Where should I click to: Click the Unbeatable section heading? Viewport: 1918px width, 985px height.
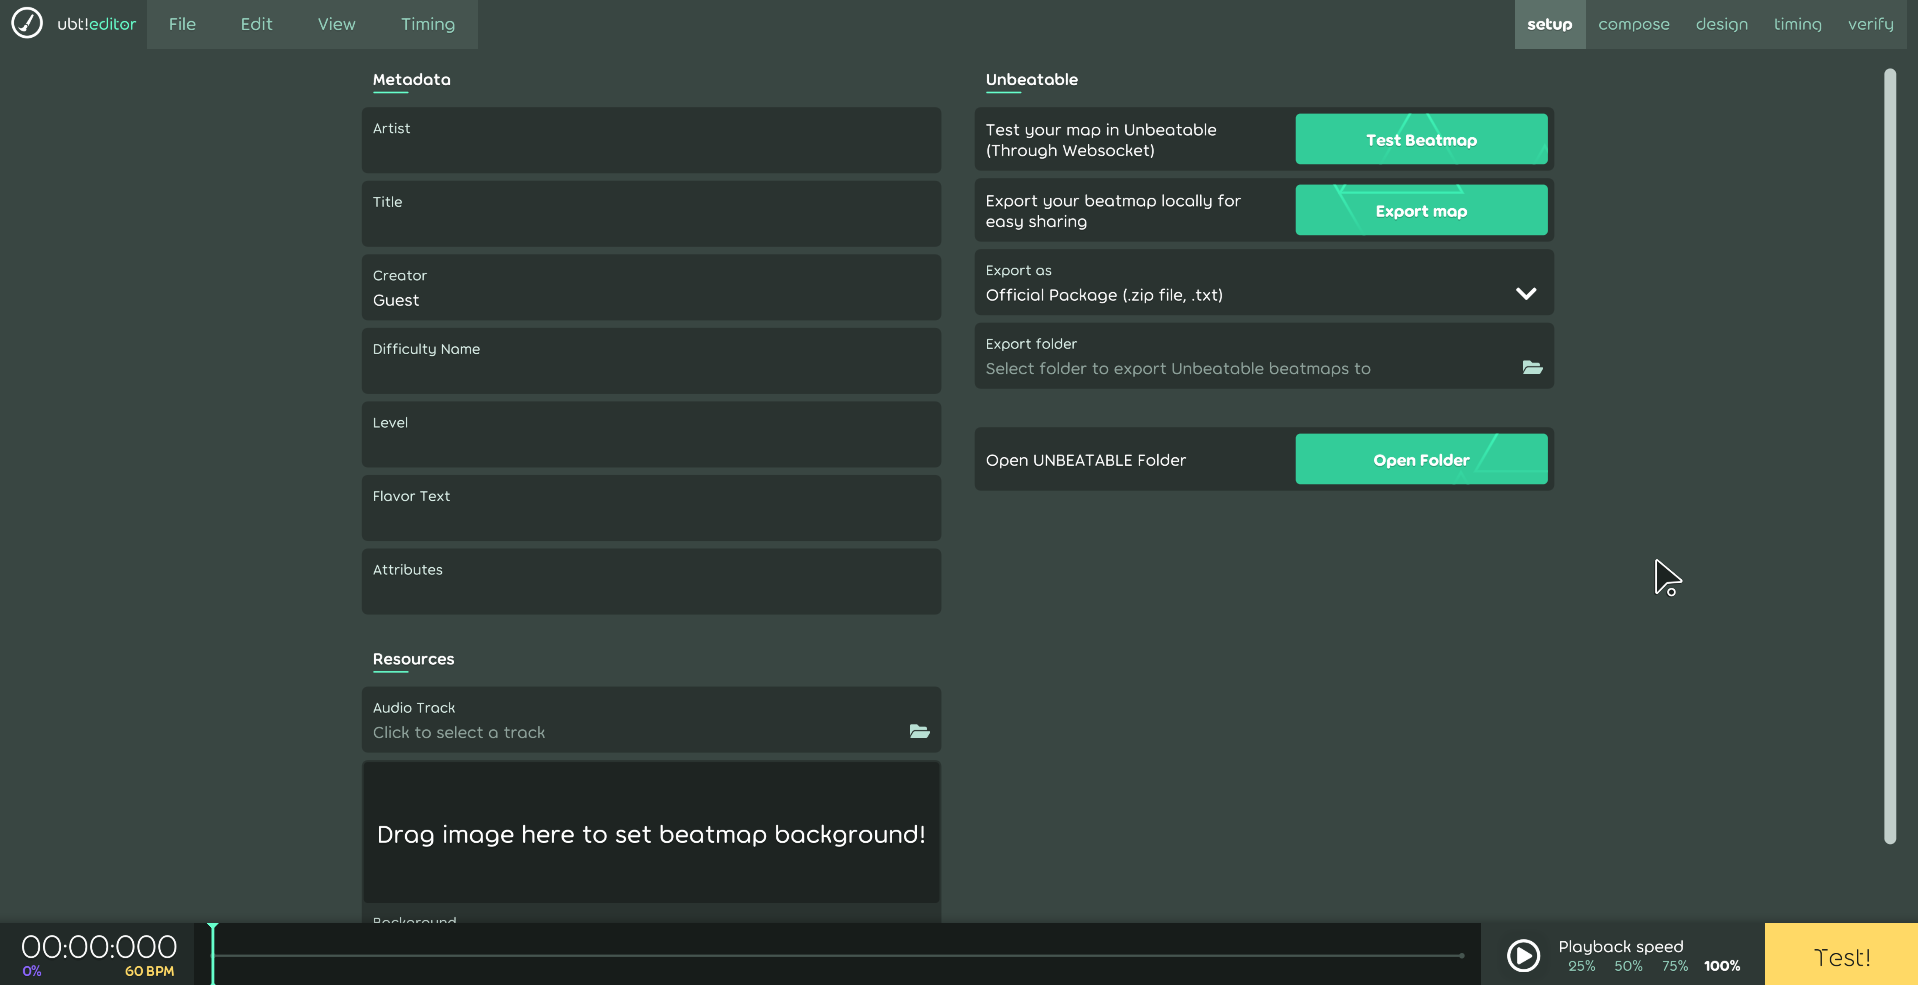[1031, 80]
